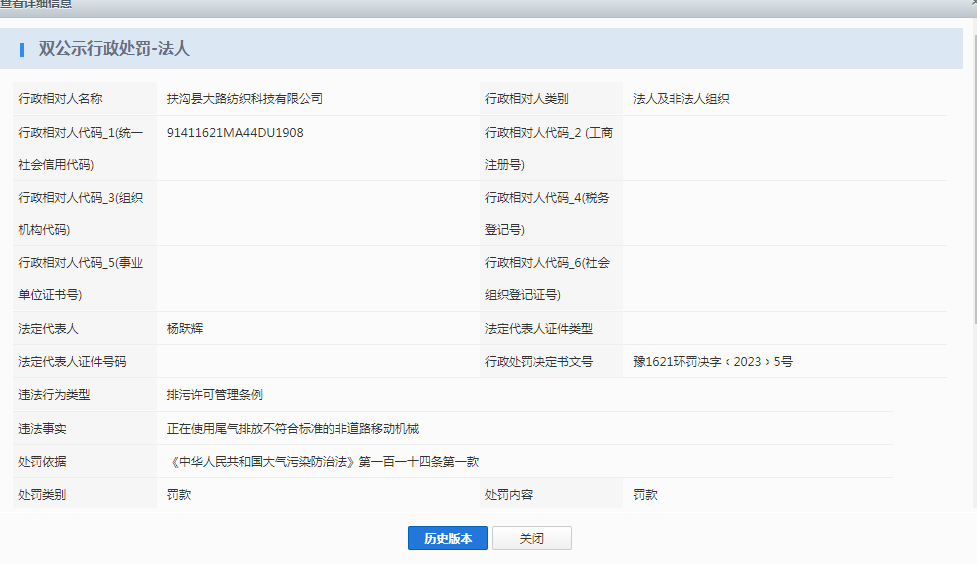Click the 历史版本 button

(447, 538)
